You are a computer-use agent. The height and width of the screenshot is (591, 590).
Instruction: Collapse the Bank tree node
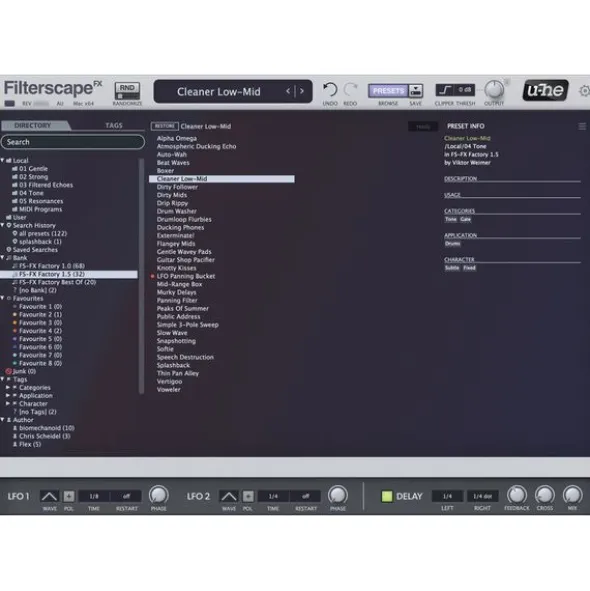point(3,257)
